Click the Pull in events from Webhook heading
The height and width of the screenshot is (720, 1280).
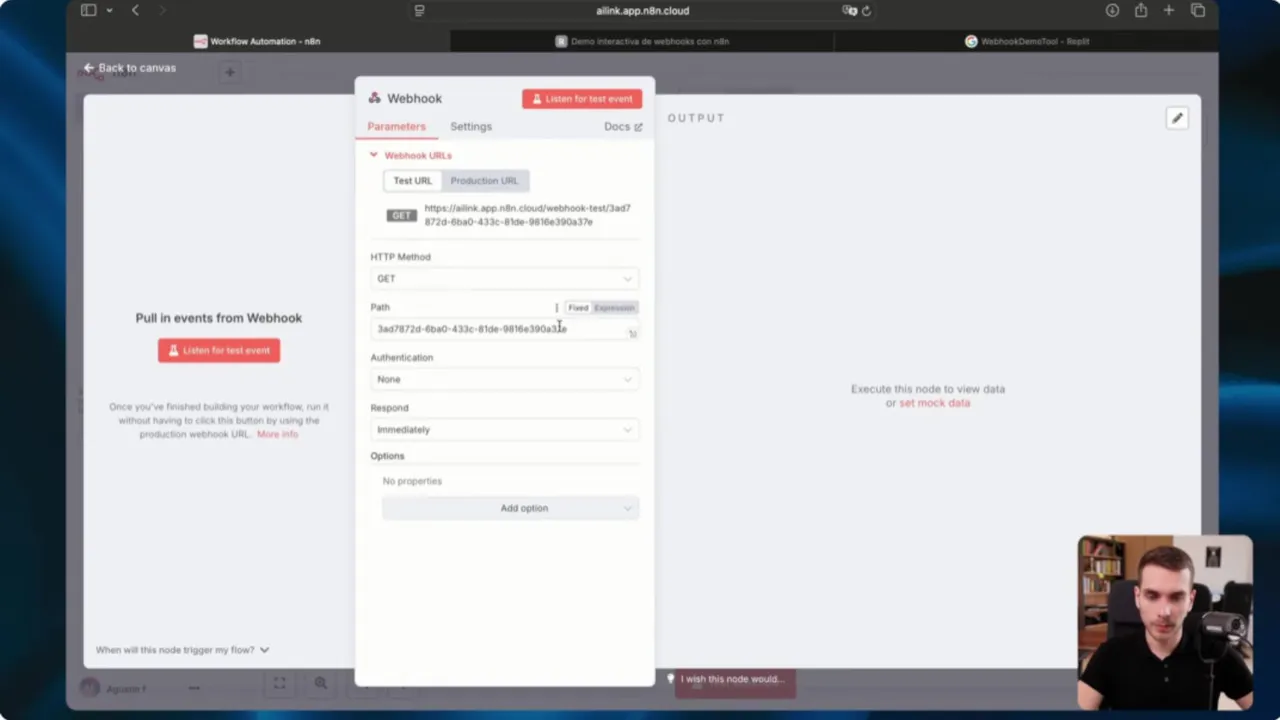point(219,318)
